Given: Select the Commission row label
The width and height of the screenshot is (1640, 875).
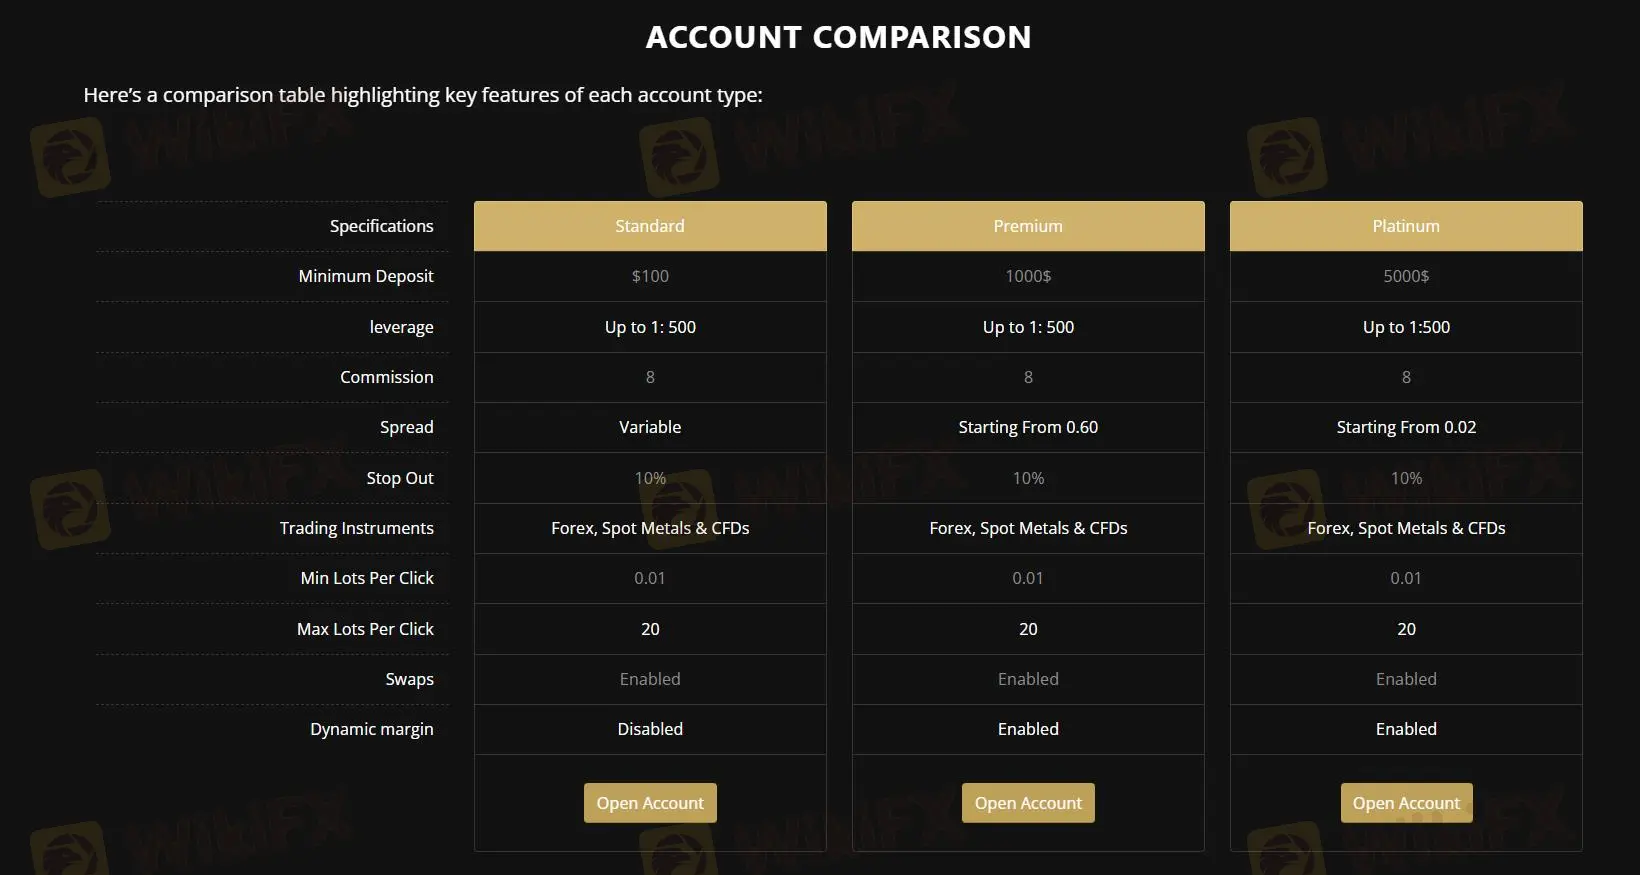Looking at the screenshot, I should click(387, 377).
